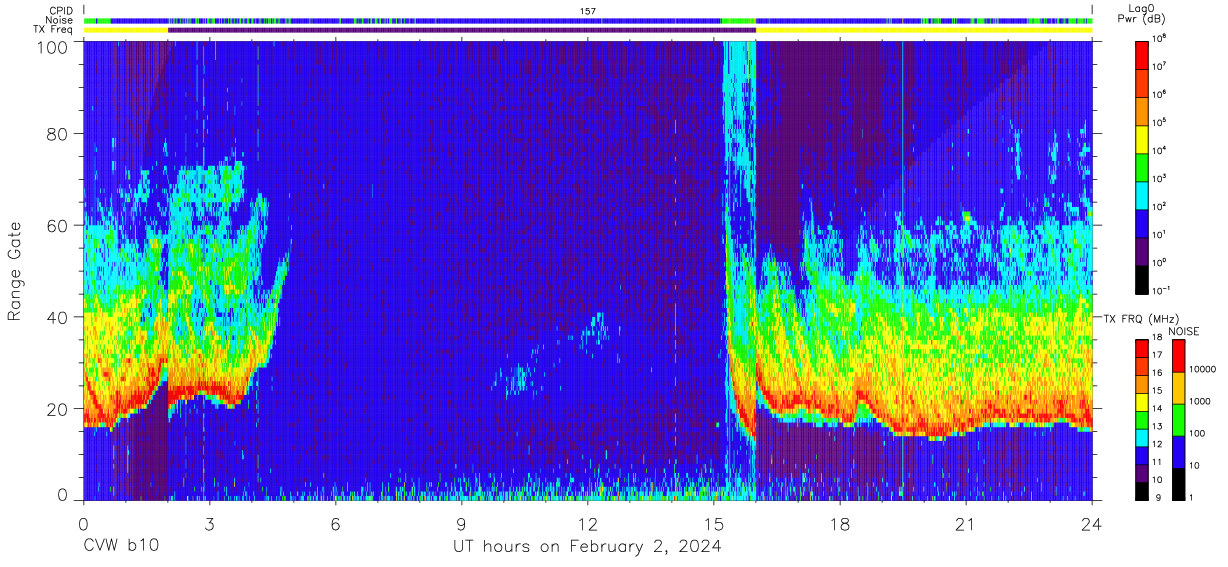Click range gate tick 60 on the y-axis
The width and height of the screenshot is (1228, 567).
tap(58, 226)
